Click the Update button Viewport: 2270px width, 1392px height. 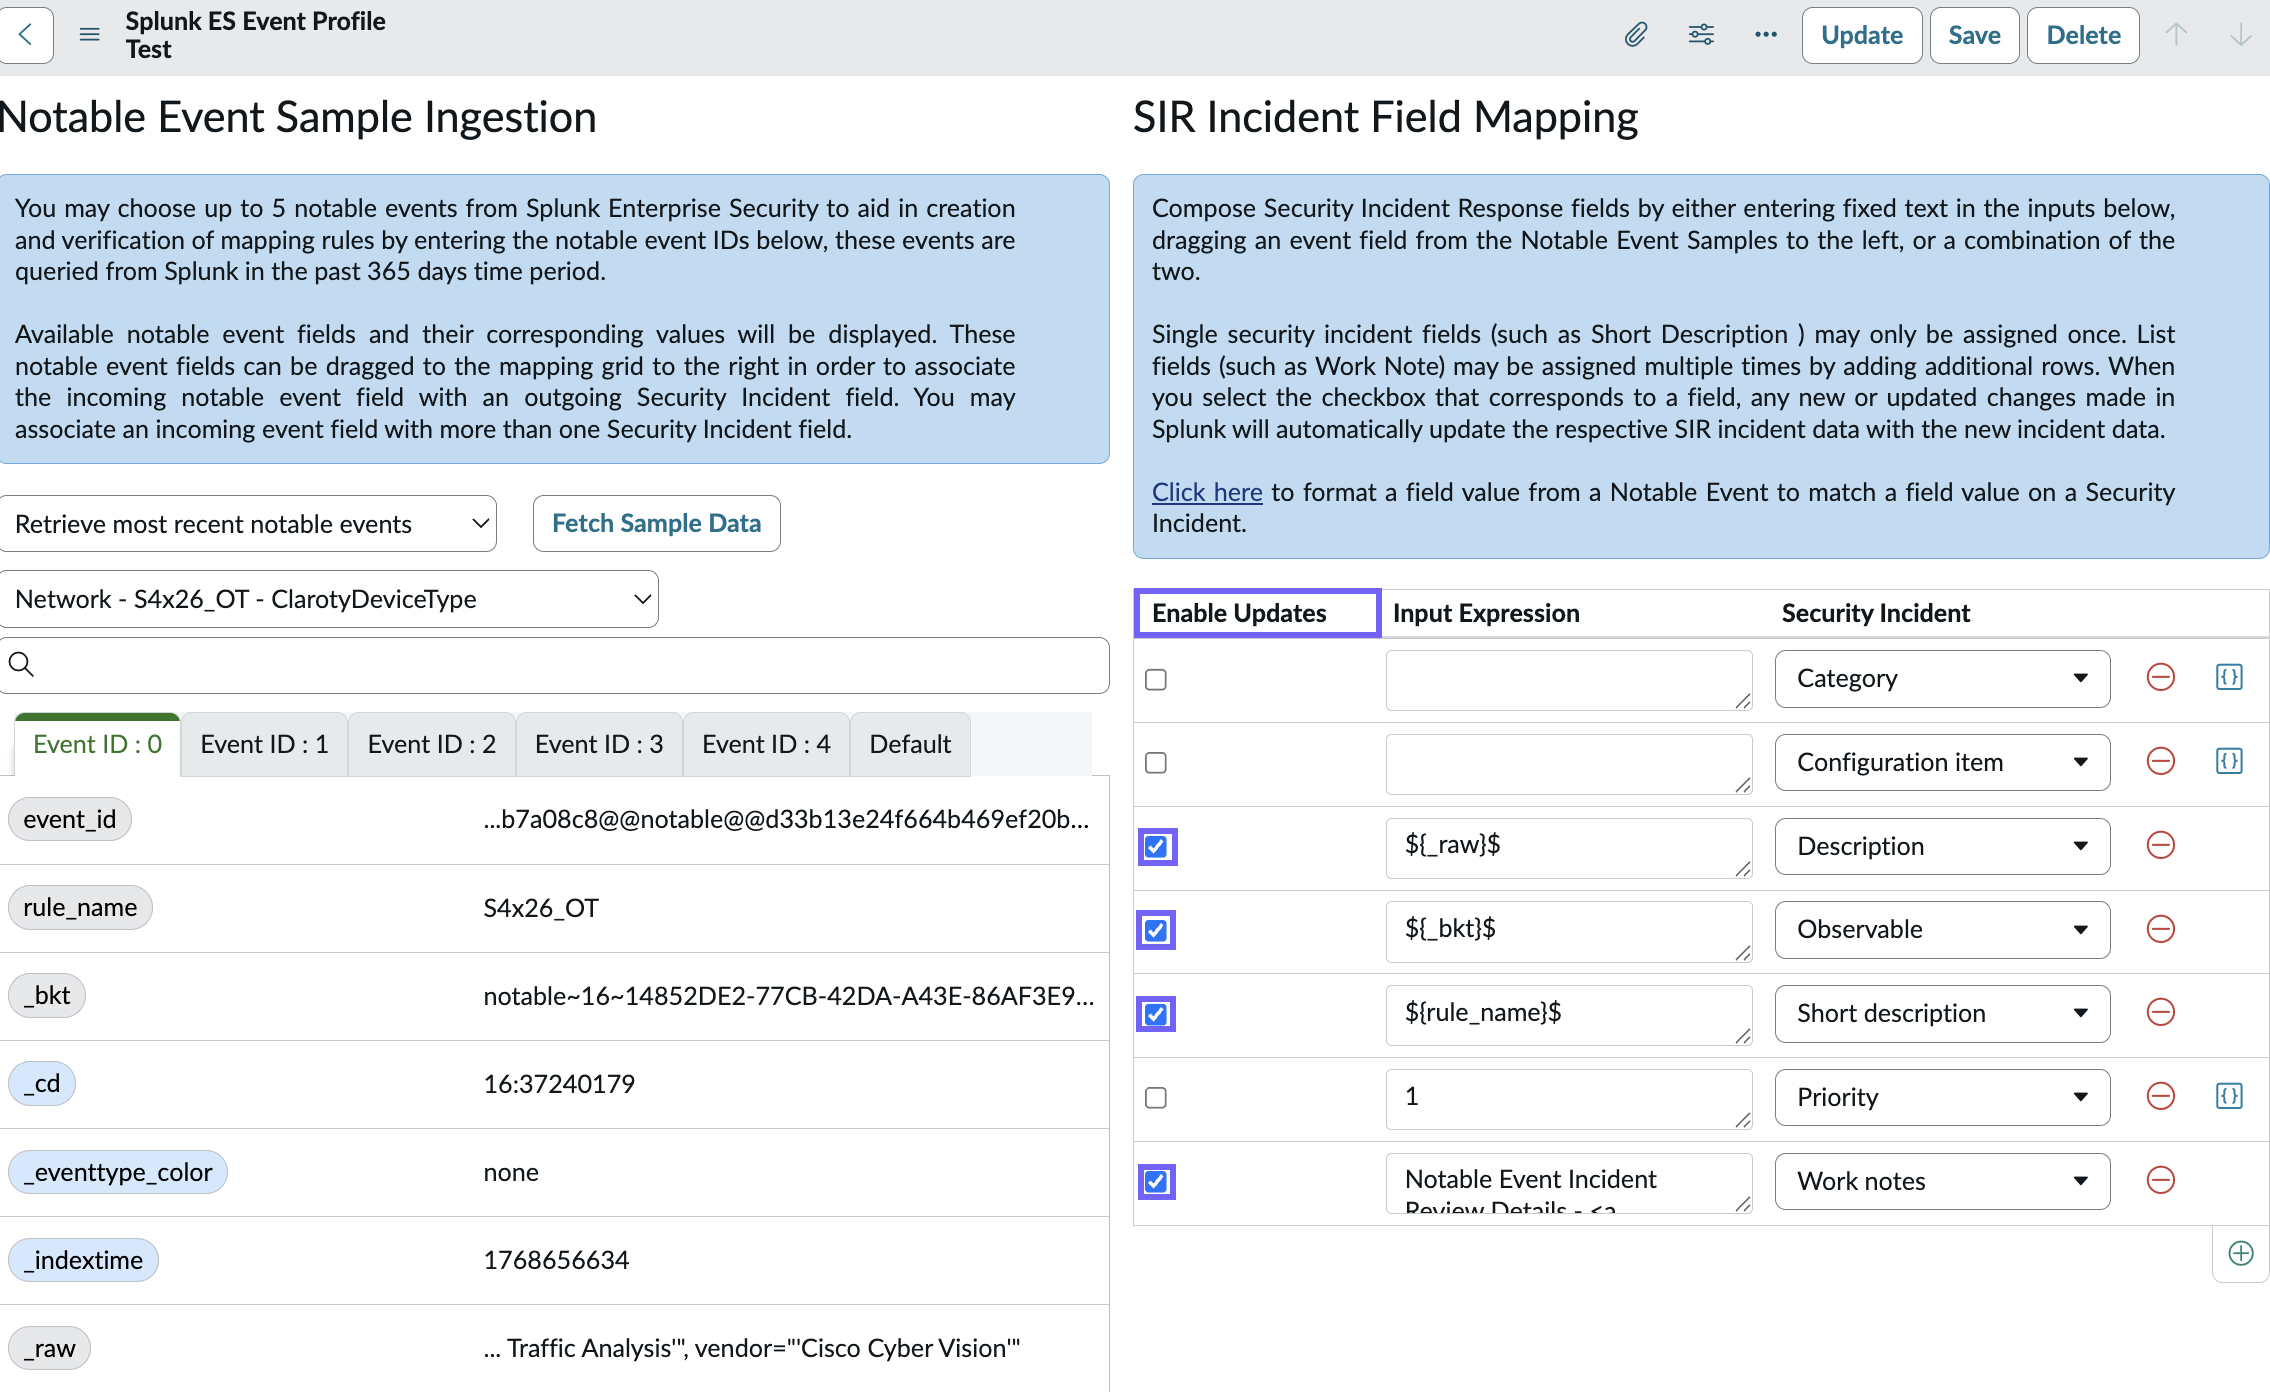tap(1862, 36)
